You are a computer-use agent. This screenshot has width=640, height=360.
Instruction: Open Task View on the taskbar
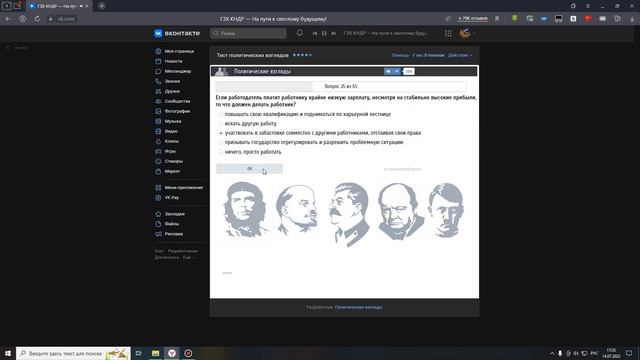[138, 353]
